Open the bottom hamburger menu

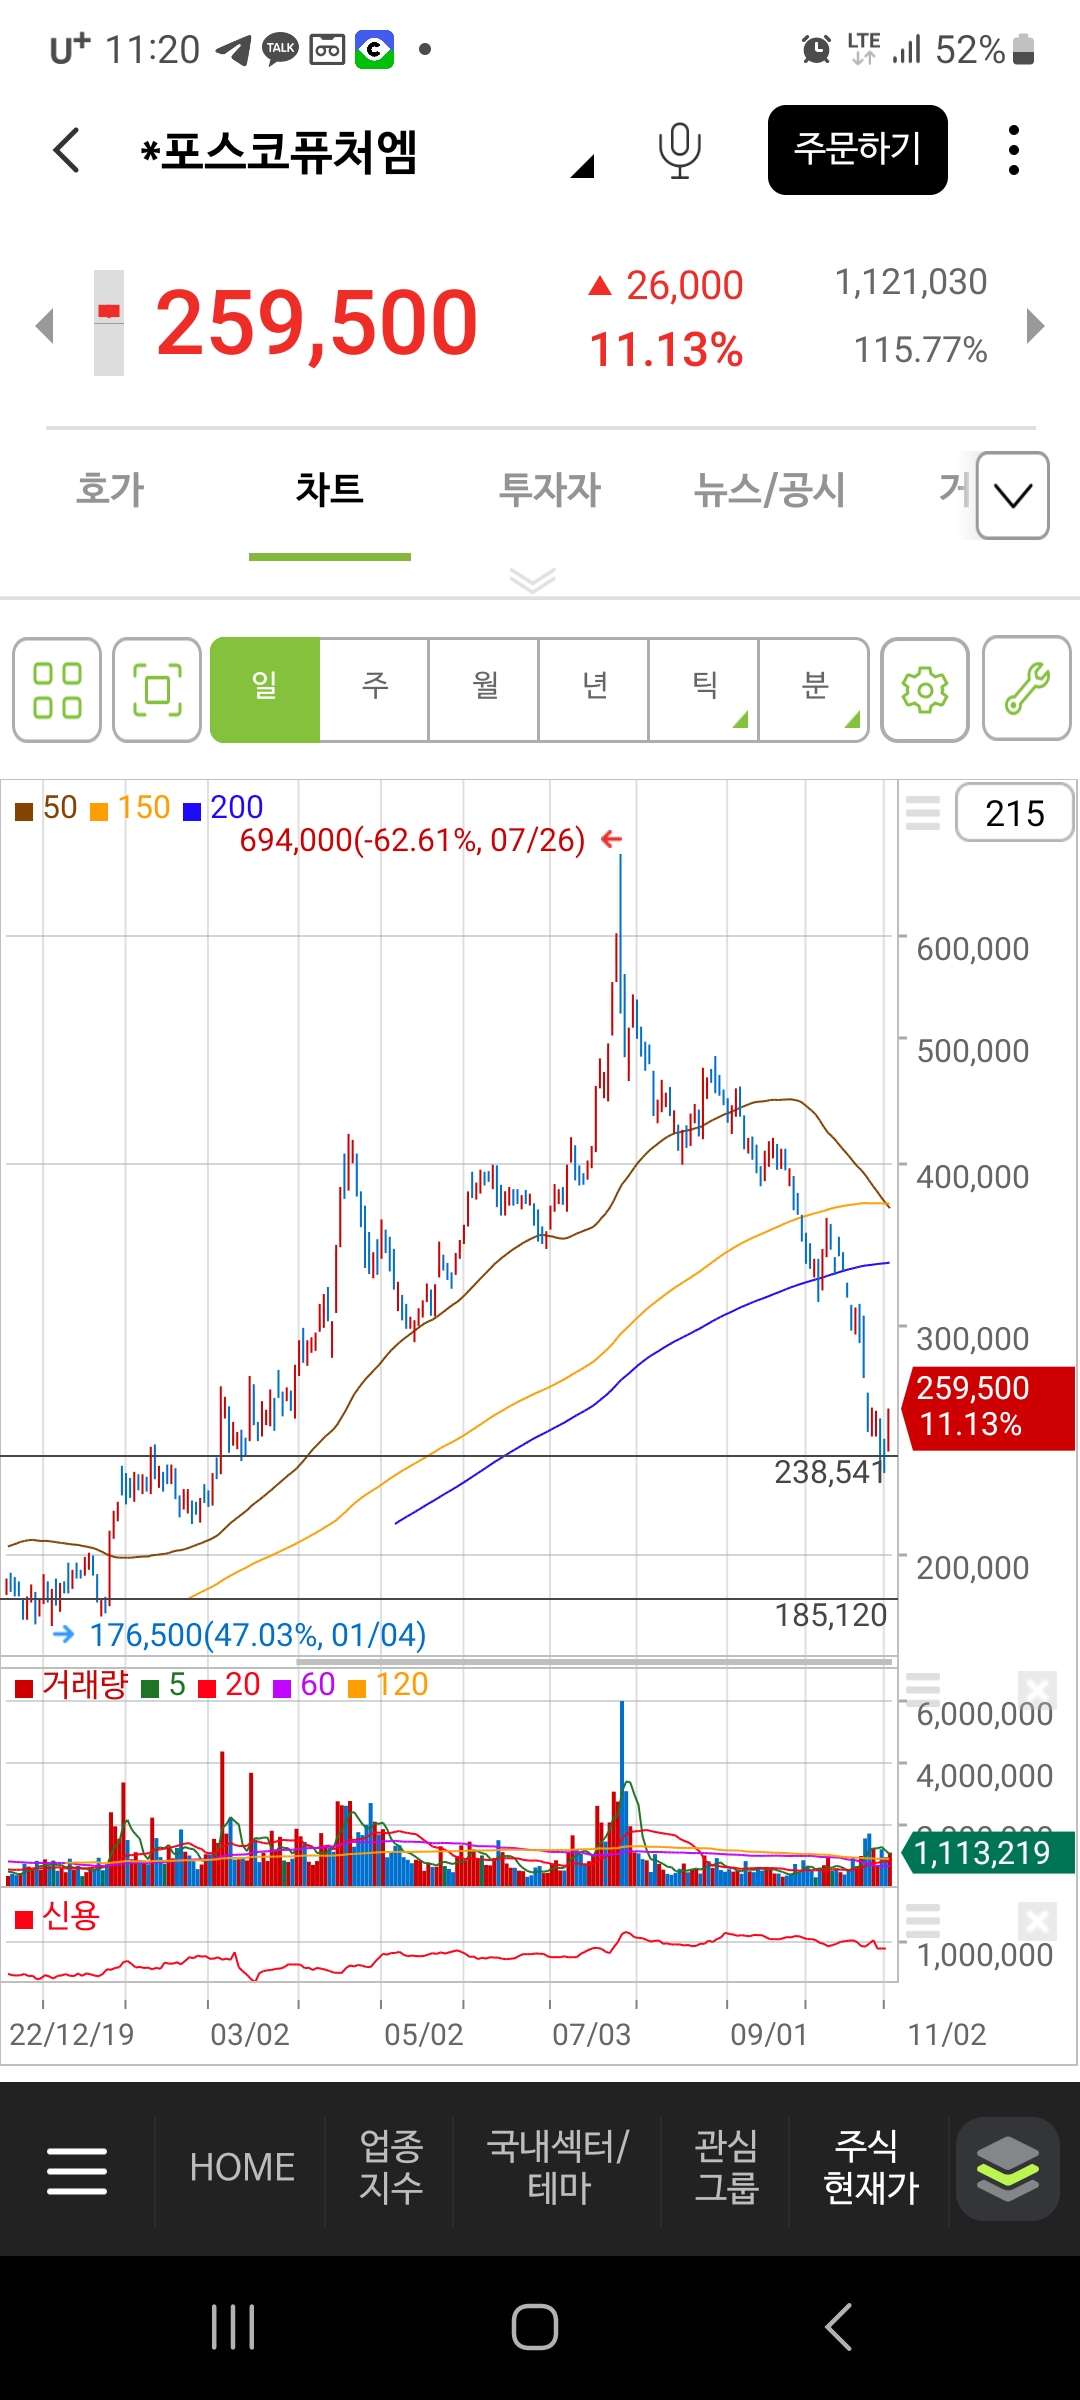point(77,2171)
